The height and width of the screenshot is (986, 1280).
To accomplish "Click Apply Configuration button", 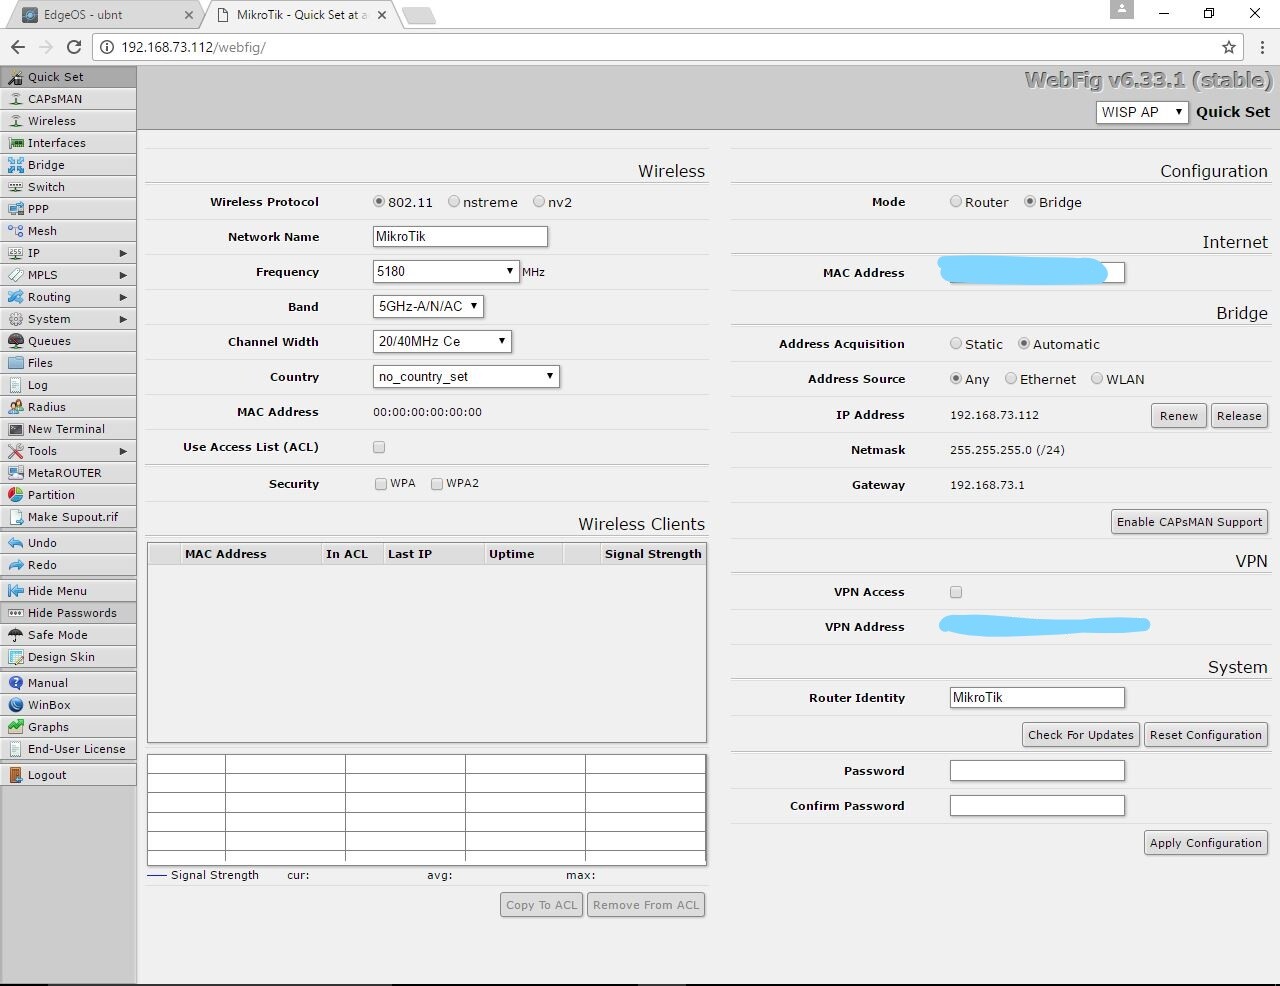I will [x=1206, y=843].
